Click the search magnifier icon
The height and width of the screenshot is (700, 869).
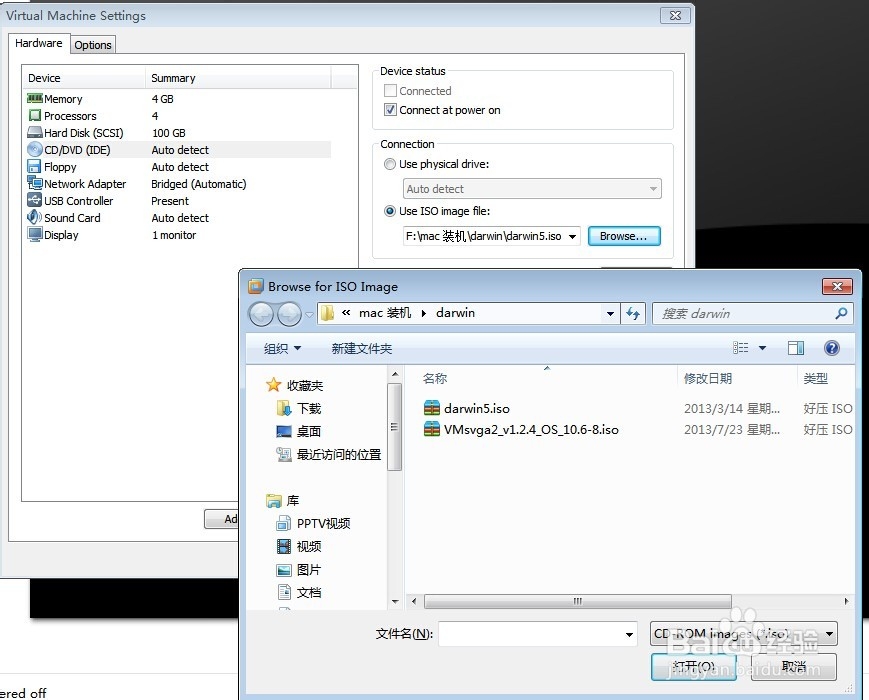coord(841,314)
